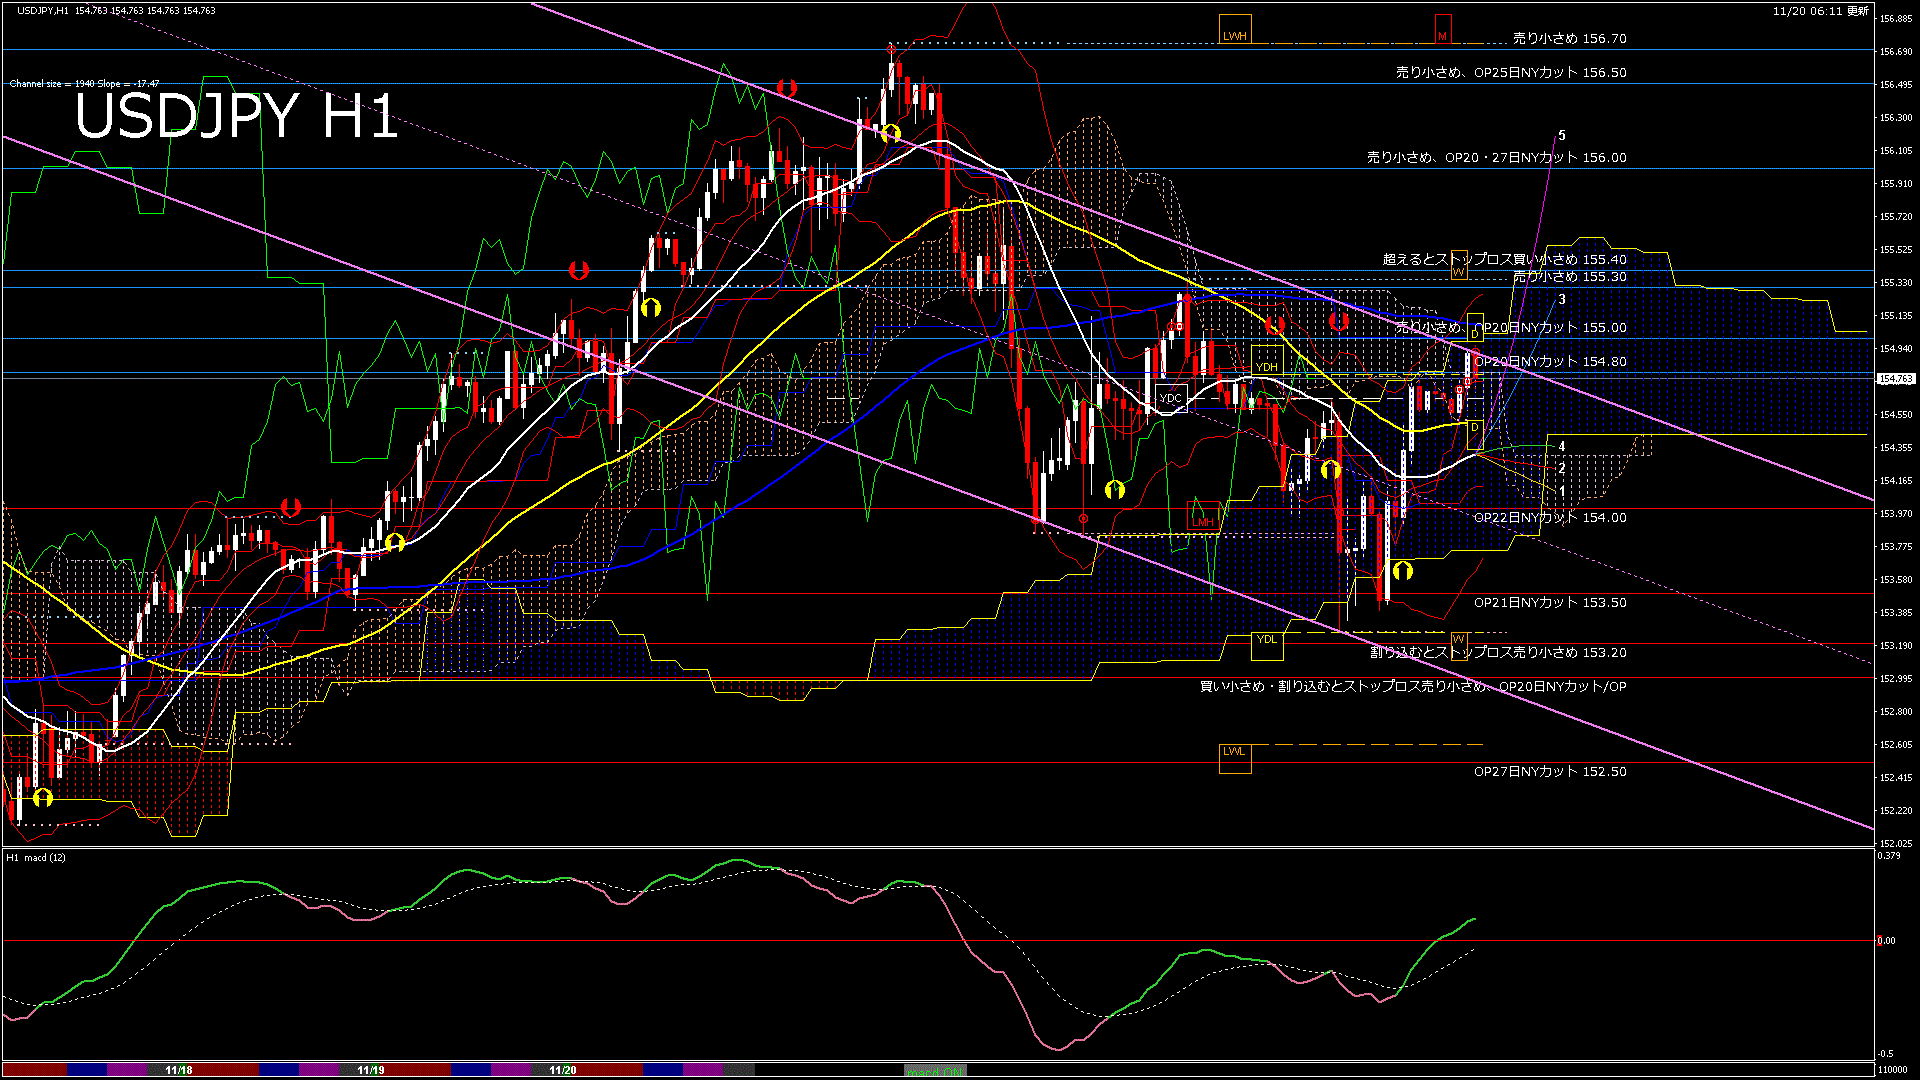The width and height of the screenshot is (1920, 1080).
Task: Click the H1 macd (12) indicator label
Action: click(x=37, y=858)
